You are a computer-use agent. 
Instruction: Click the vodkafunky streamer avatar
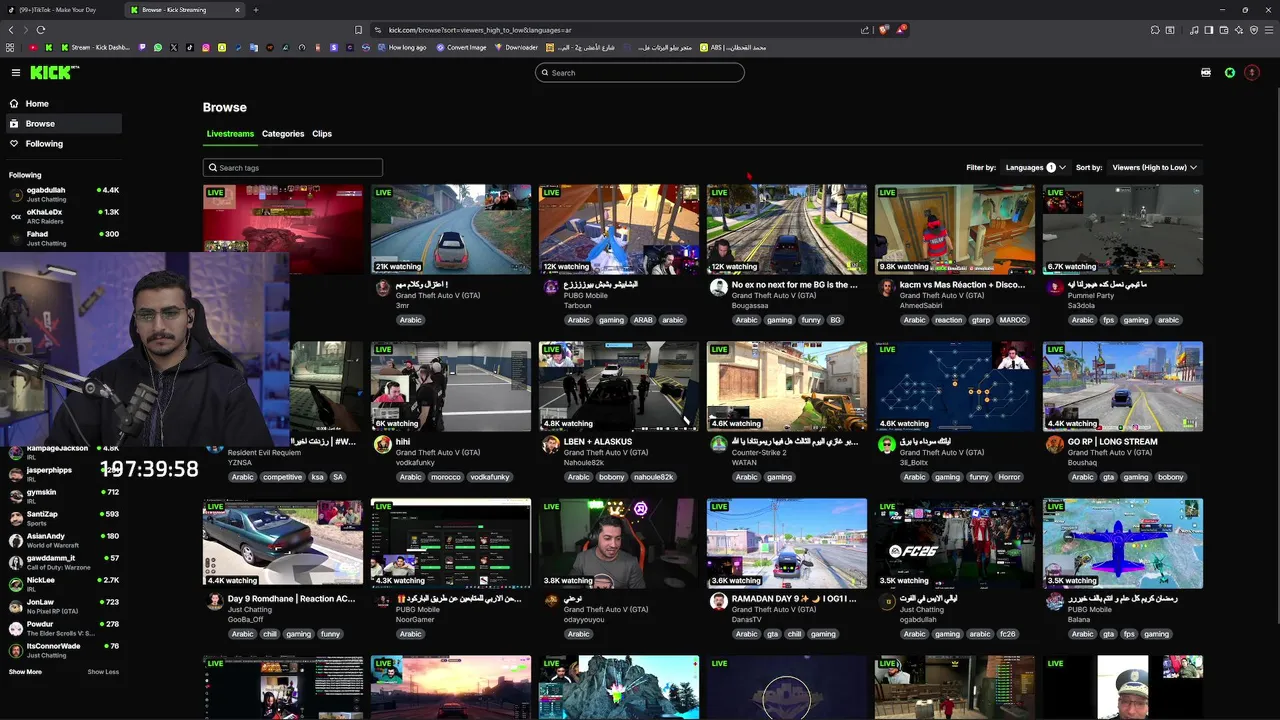click(382, 445)
